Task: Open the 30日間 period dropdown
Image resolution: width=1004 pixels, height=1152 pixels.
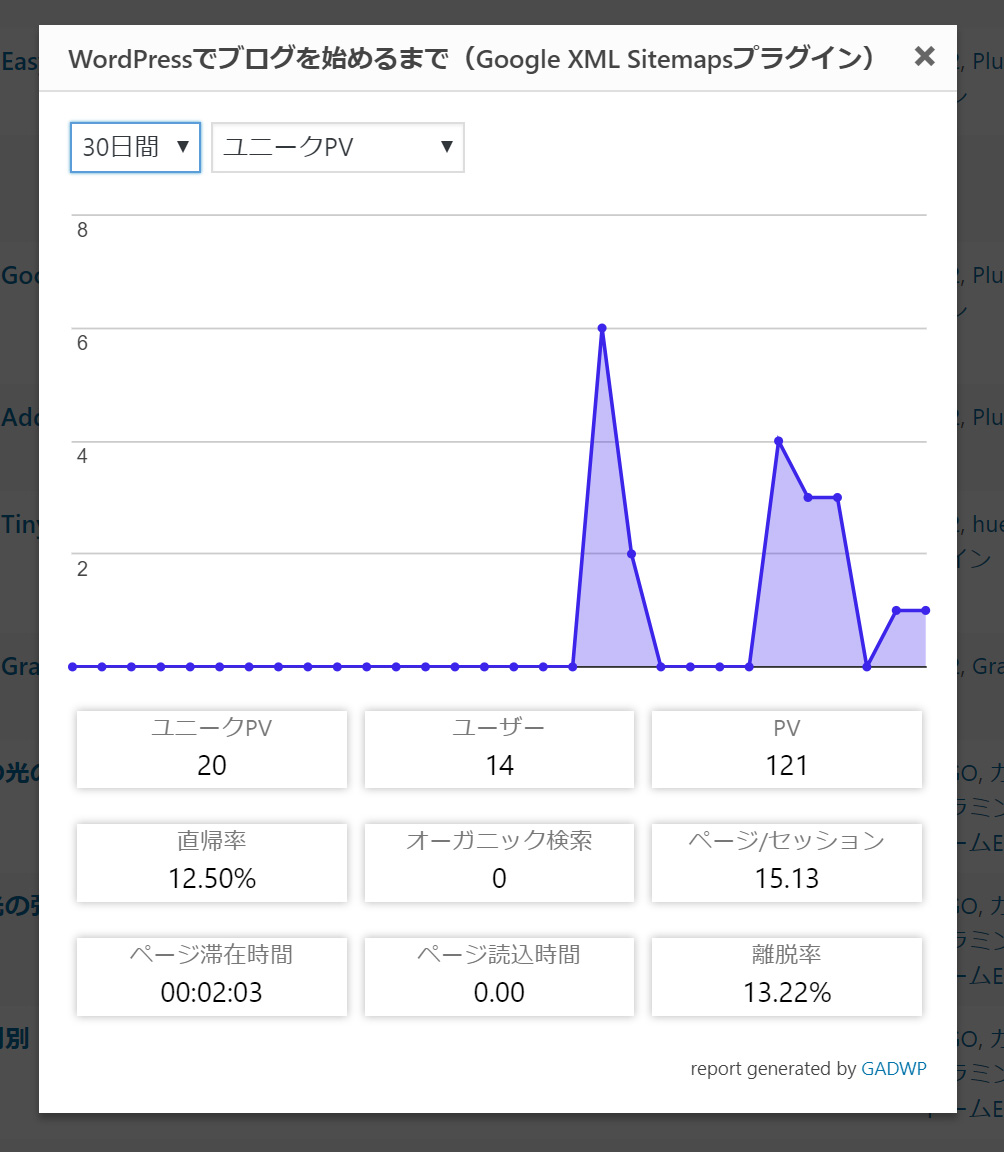Action: pyautogui.click(x=135, y=148)
